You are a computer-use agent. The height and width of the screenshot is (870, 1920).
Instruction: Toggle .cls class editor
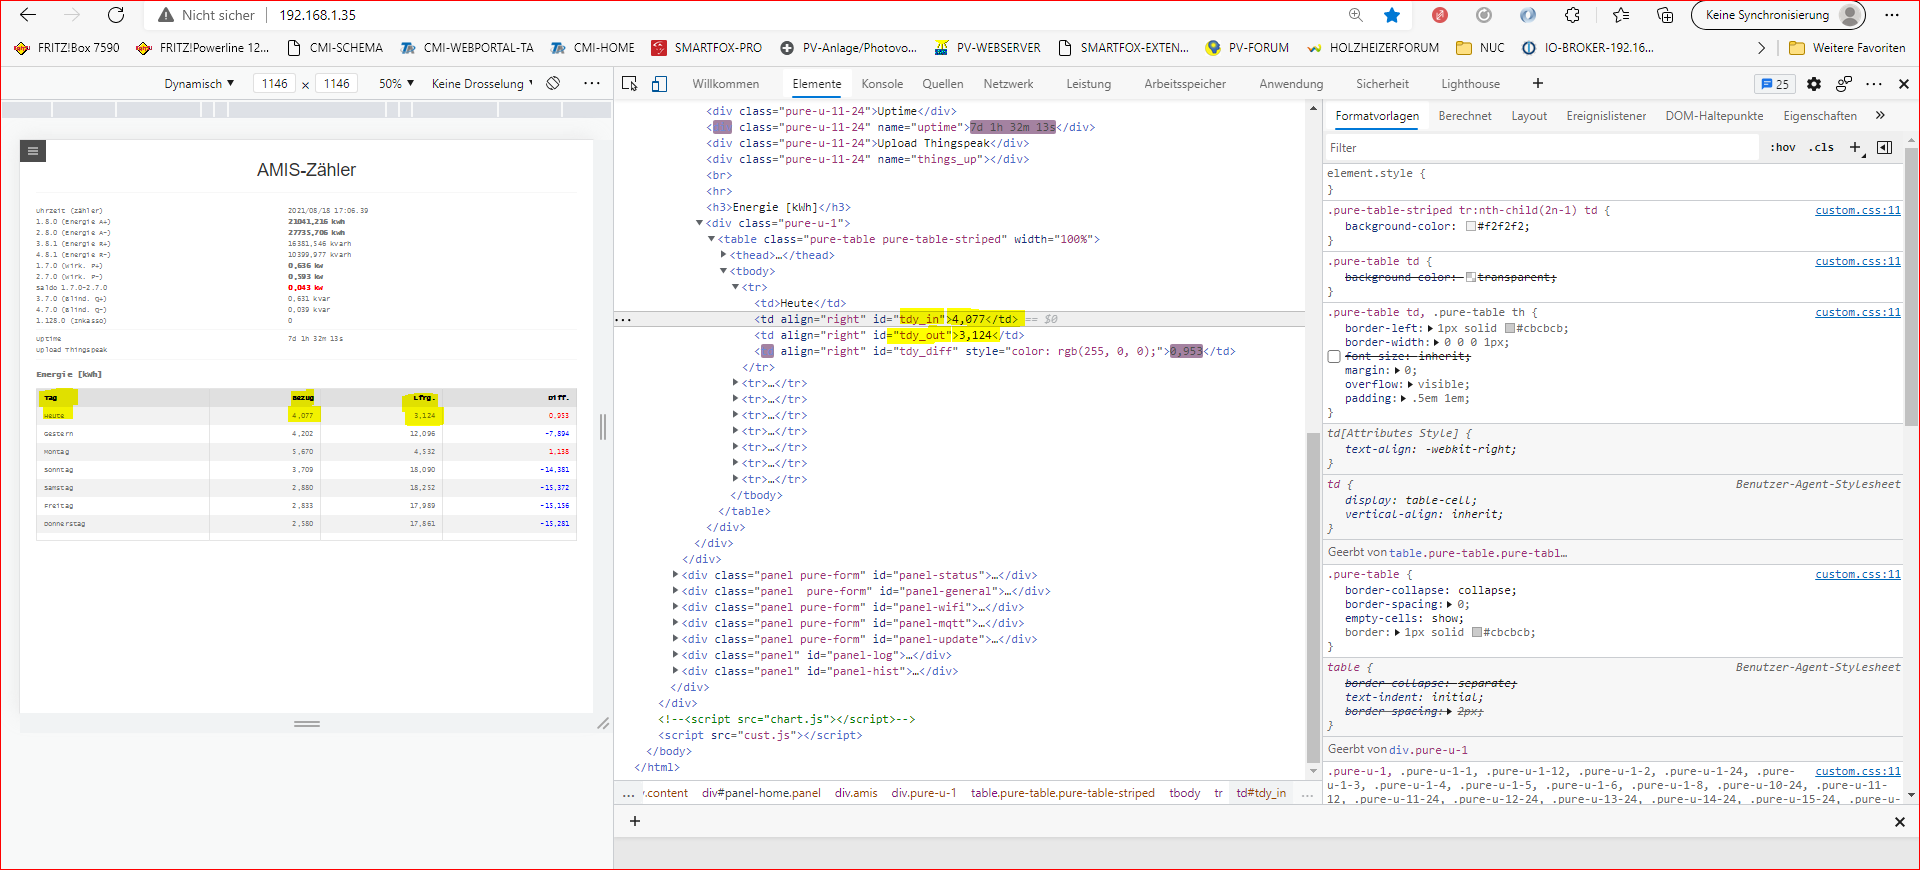[1822, 148]
